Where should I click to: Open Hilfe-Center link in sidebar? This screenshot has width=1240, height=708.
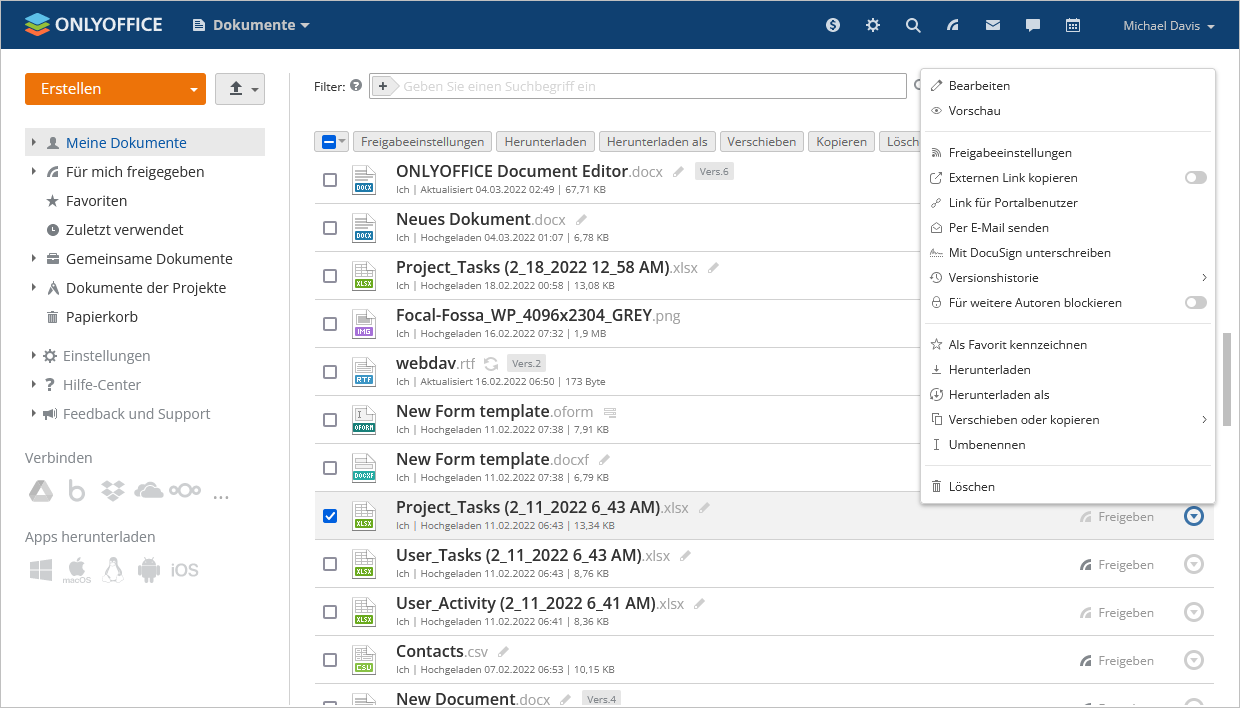(102, 385)
